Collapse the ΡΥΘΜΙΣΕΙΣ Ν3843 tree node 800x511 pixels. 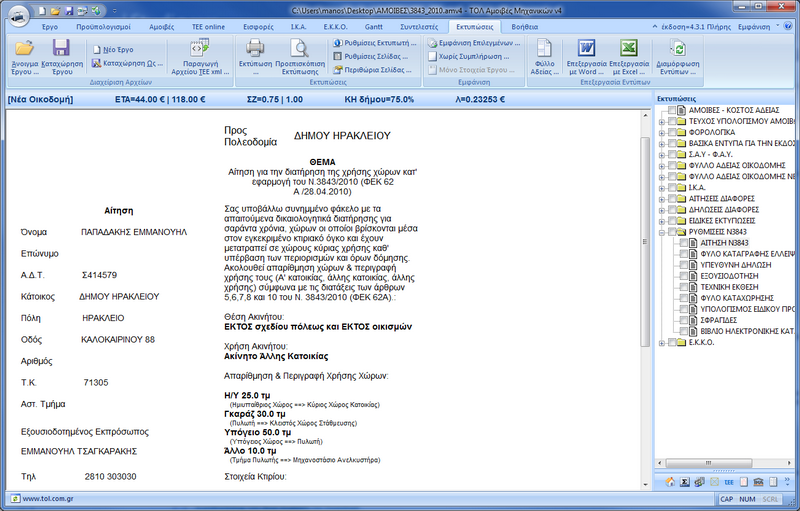(661, 230)
